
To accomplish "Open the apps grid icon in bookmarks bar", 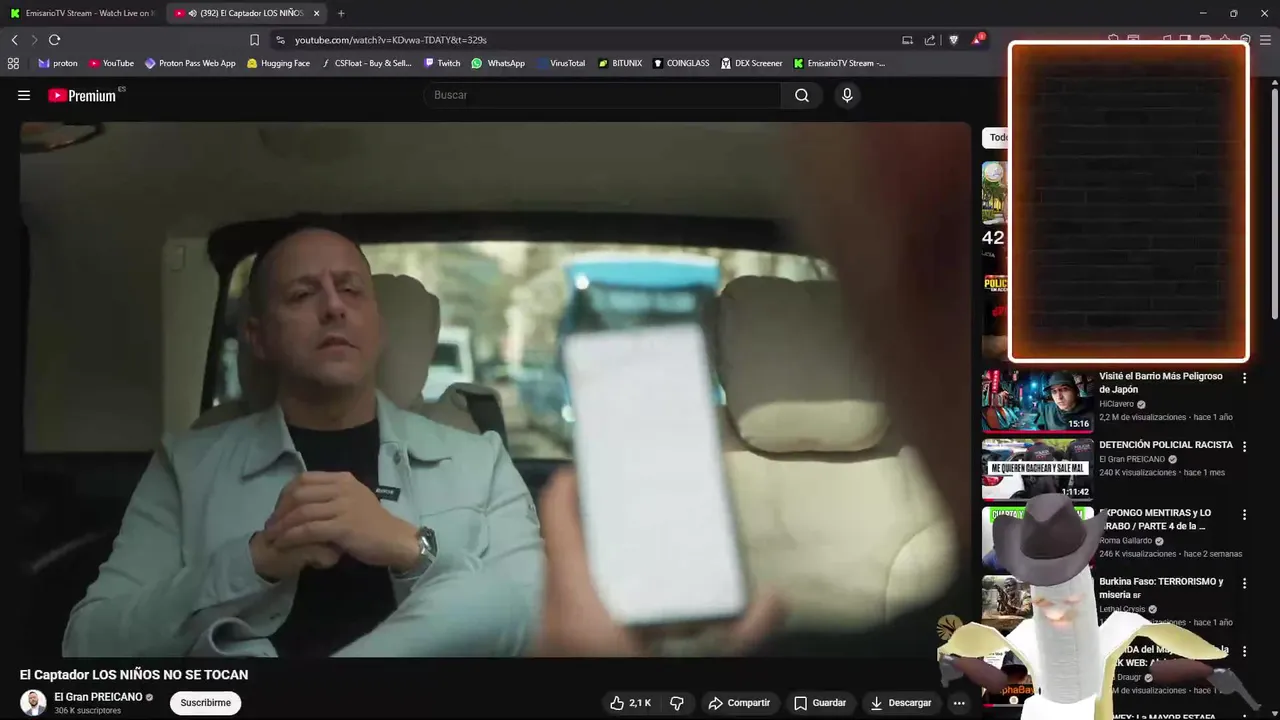I will [13, 63].
